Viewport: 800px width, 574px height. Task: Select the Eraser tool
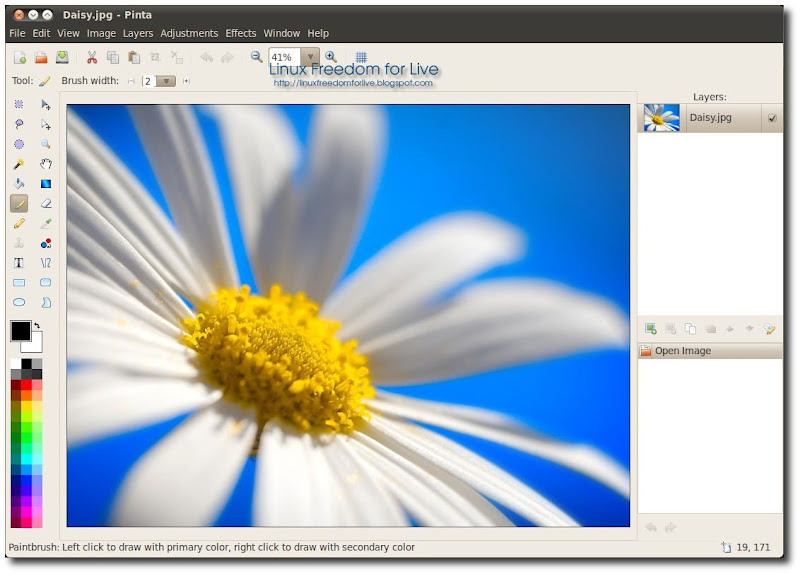coord(45,204)
